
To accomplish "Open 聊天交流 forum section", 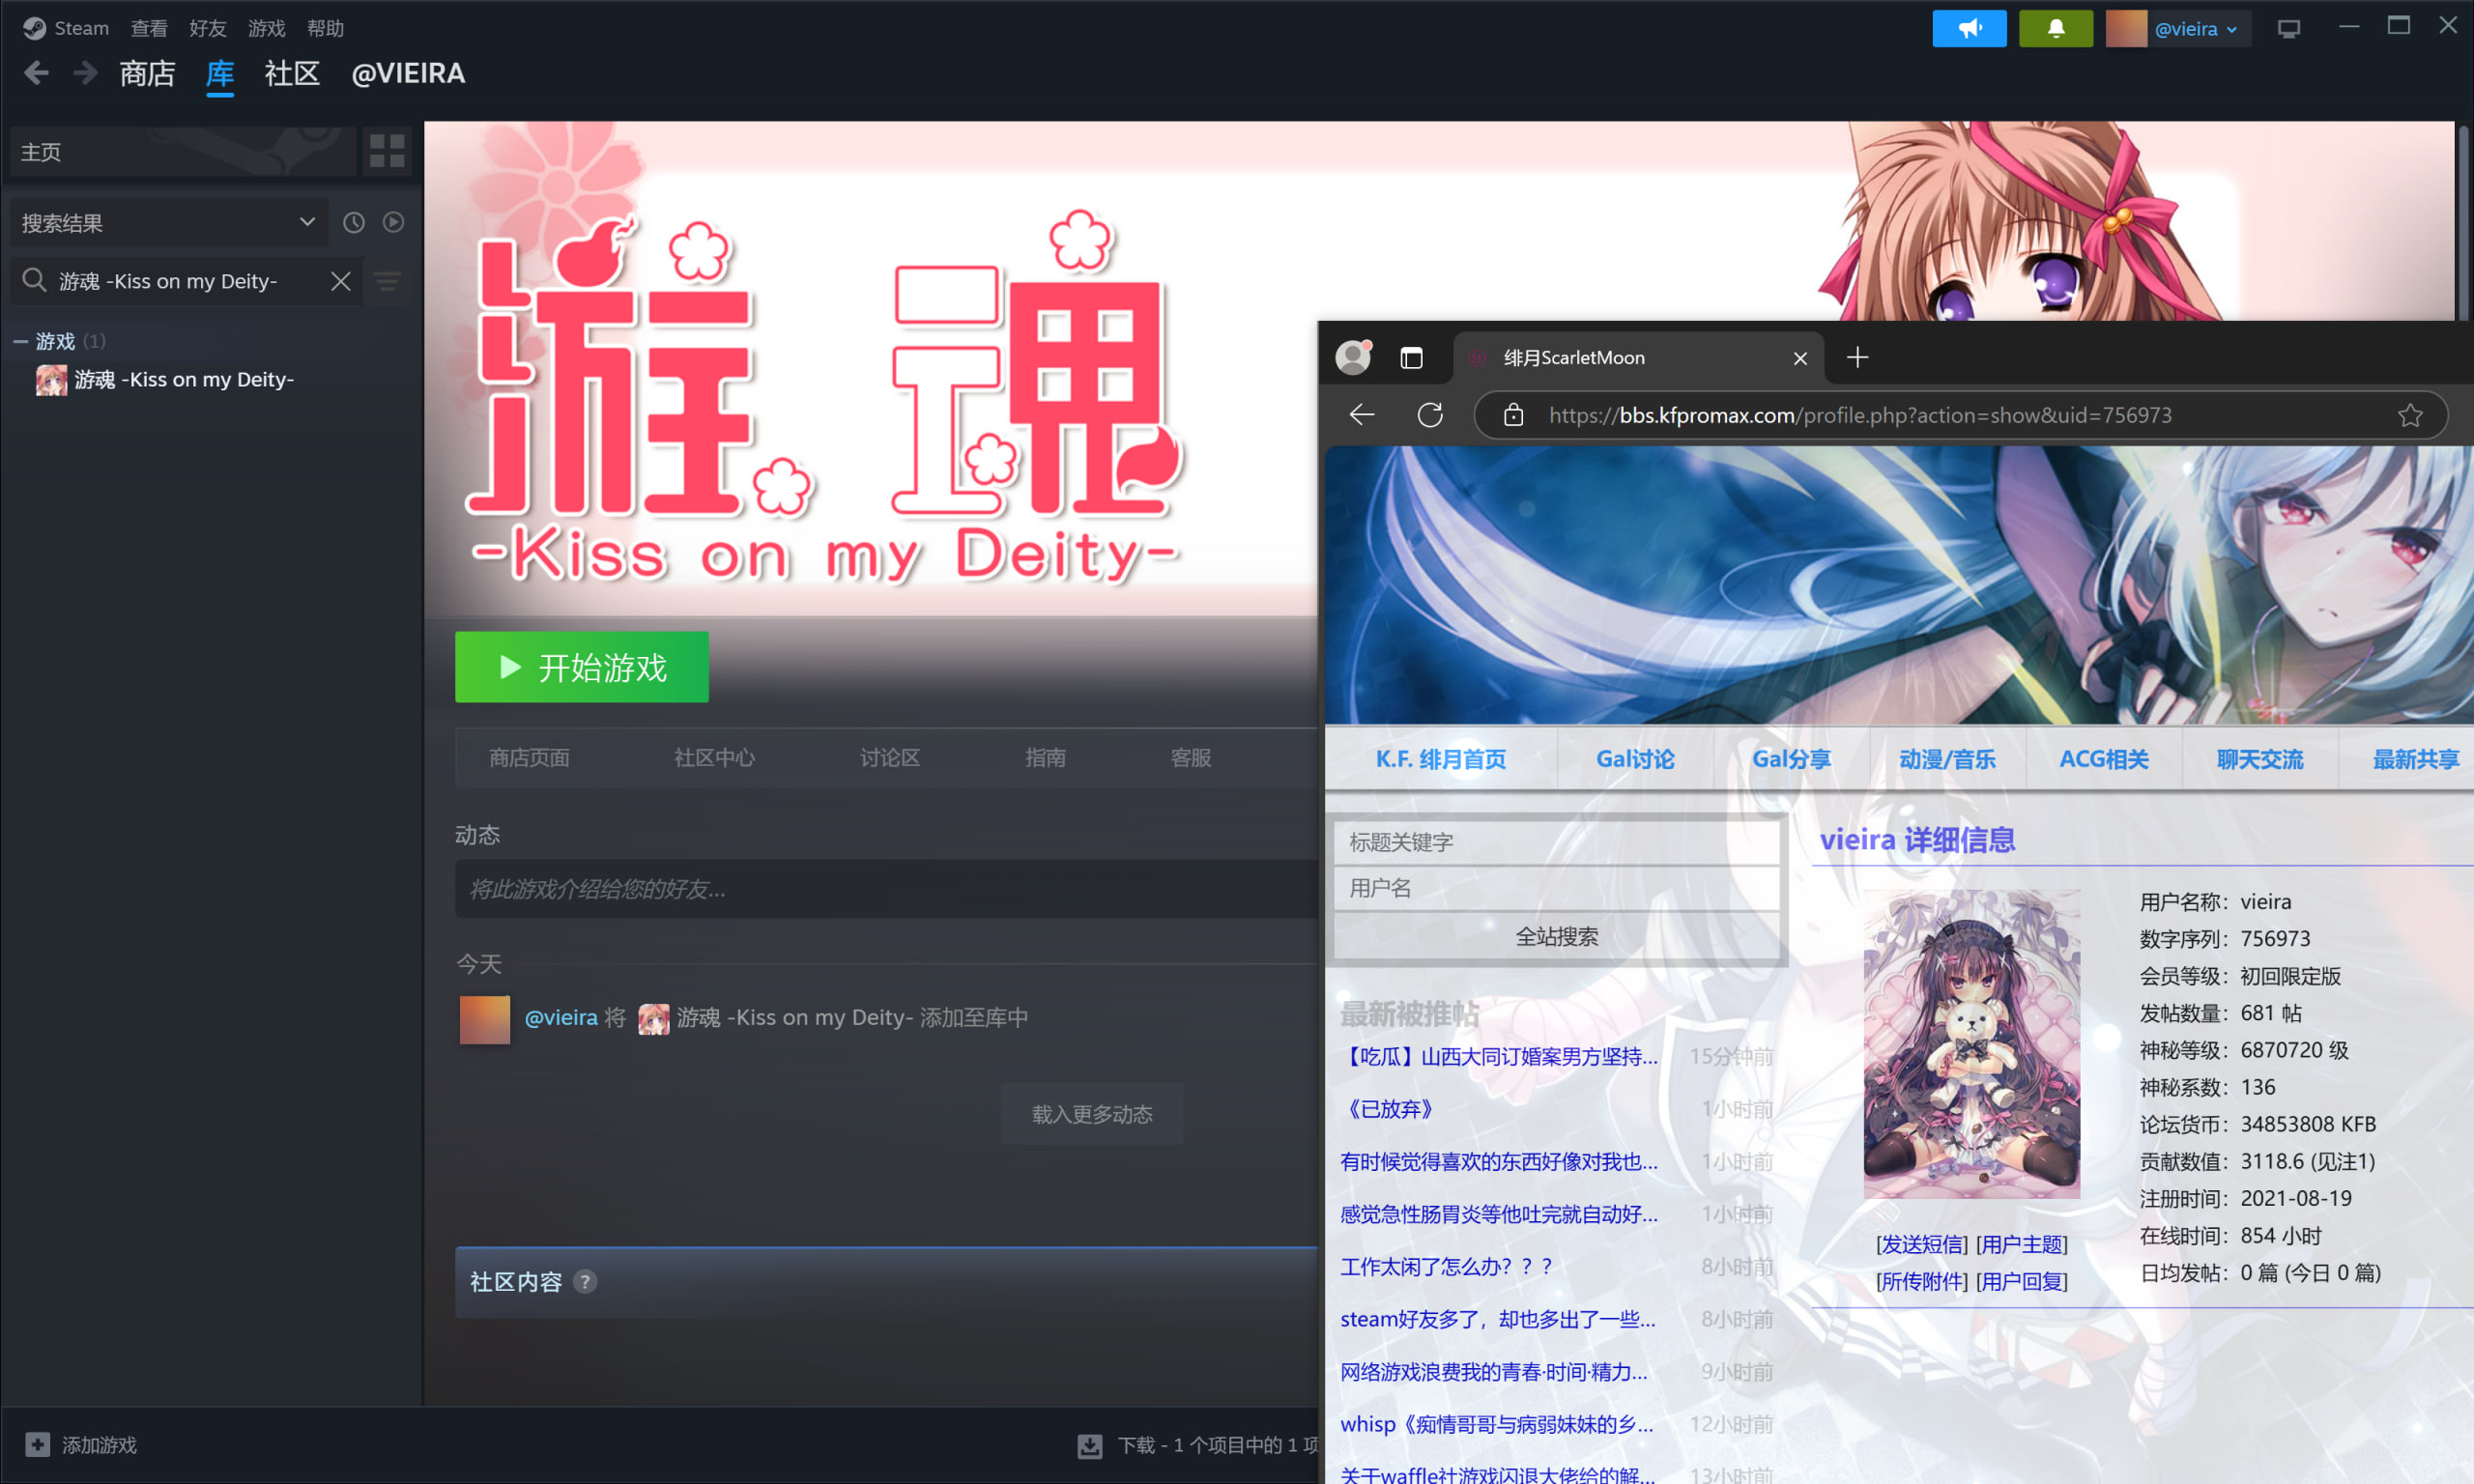I will click(x=2260, y=758).
